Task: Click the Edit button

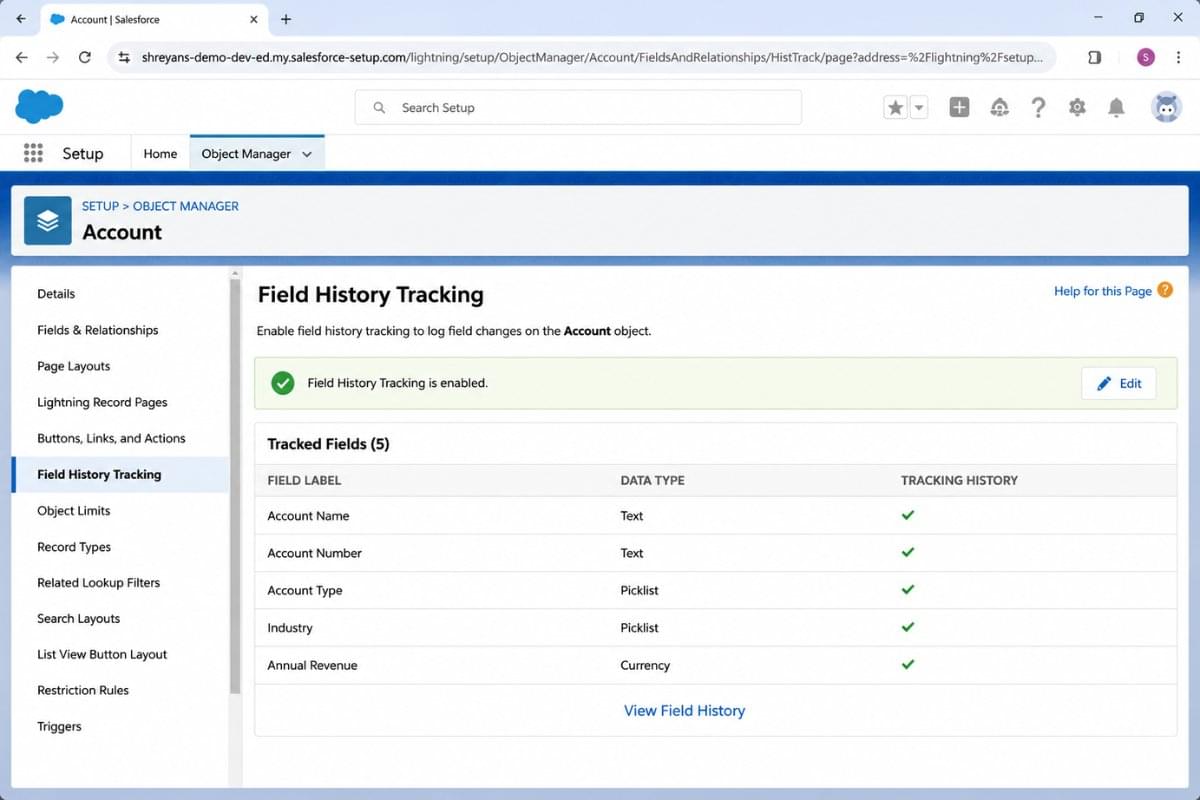Action: tap(1119, 383)
